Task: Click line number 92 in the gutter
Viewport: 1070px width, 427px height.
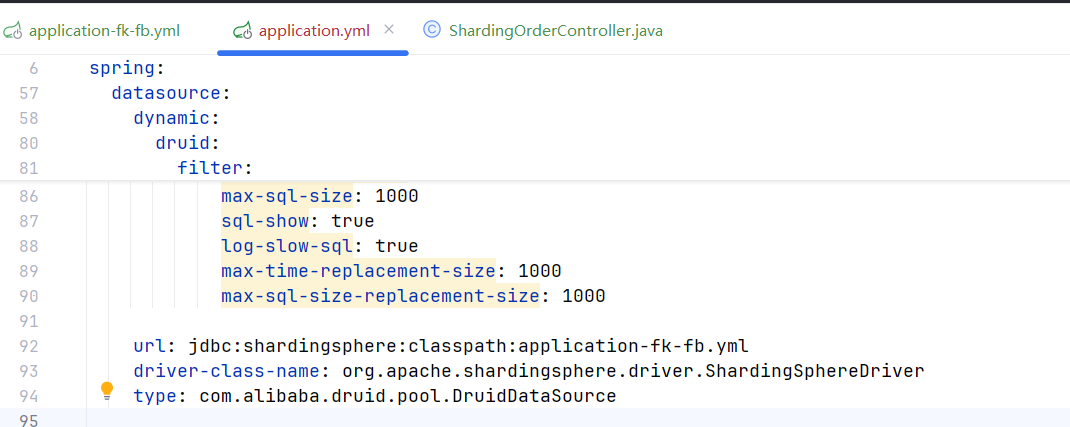Action: (29, 346)
